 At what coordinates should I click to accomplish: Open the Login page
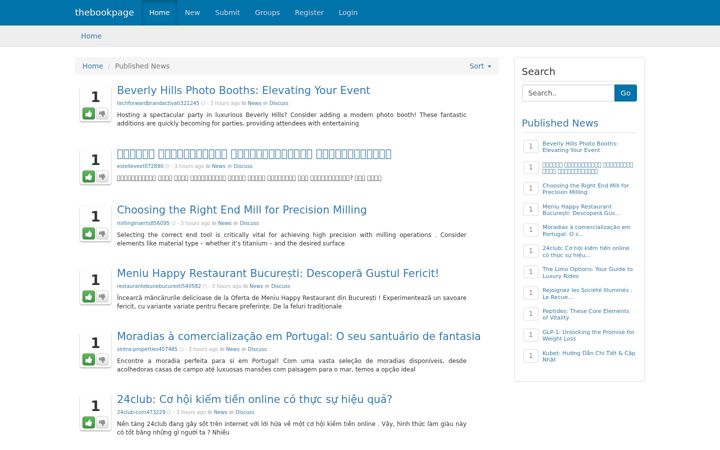pyautogui.click(x=348, y=12)
